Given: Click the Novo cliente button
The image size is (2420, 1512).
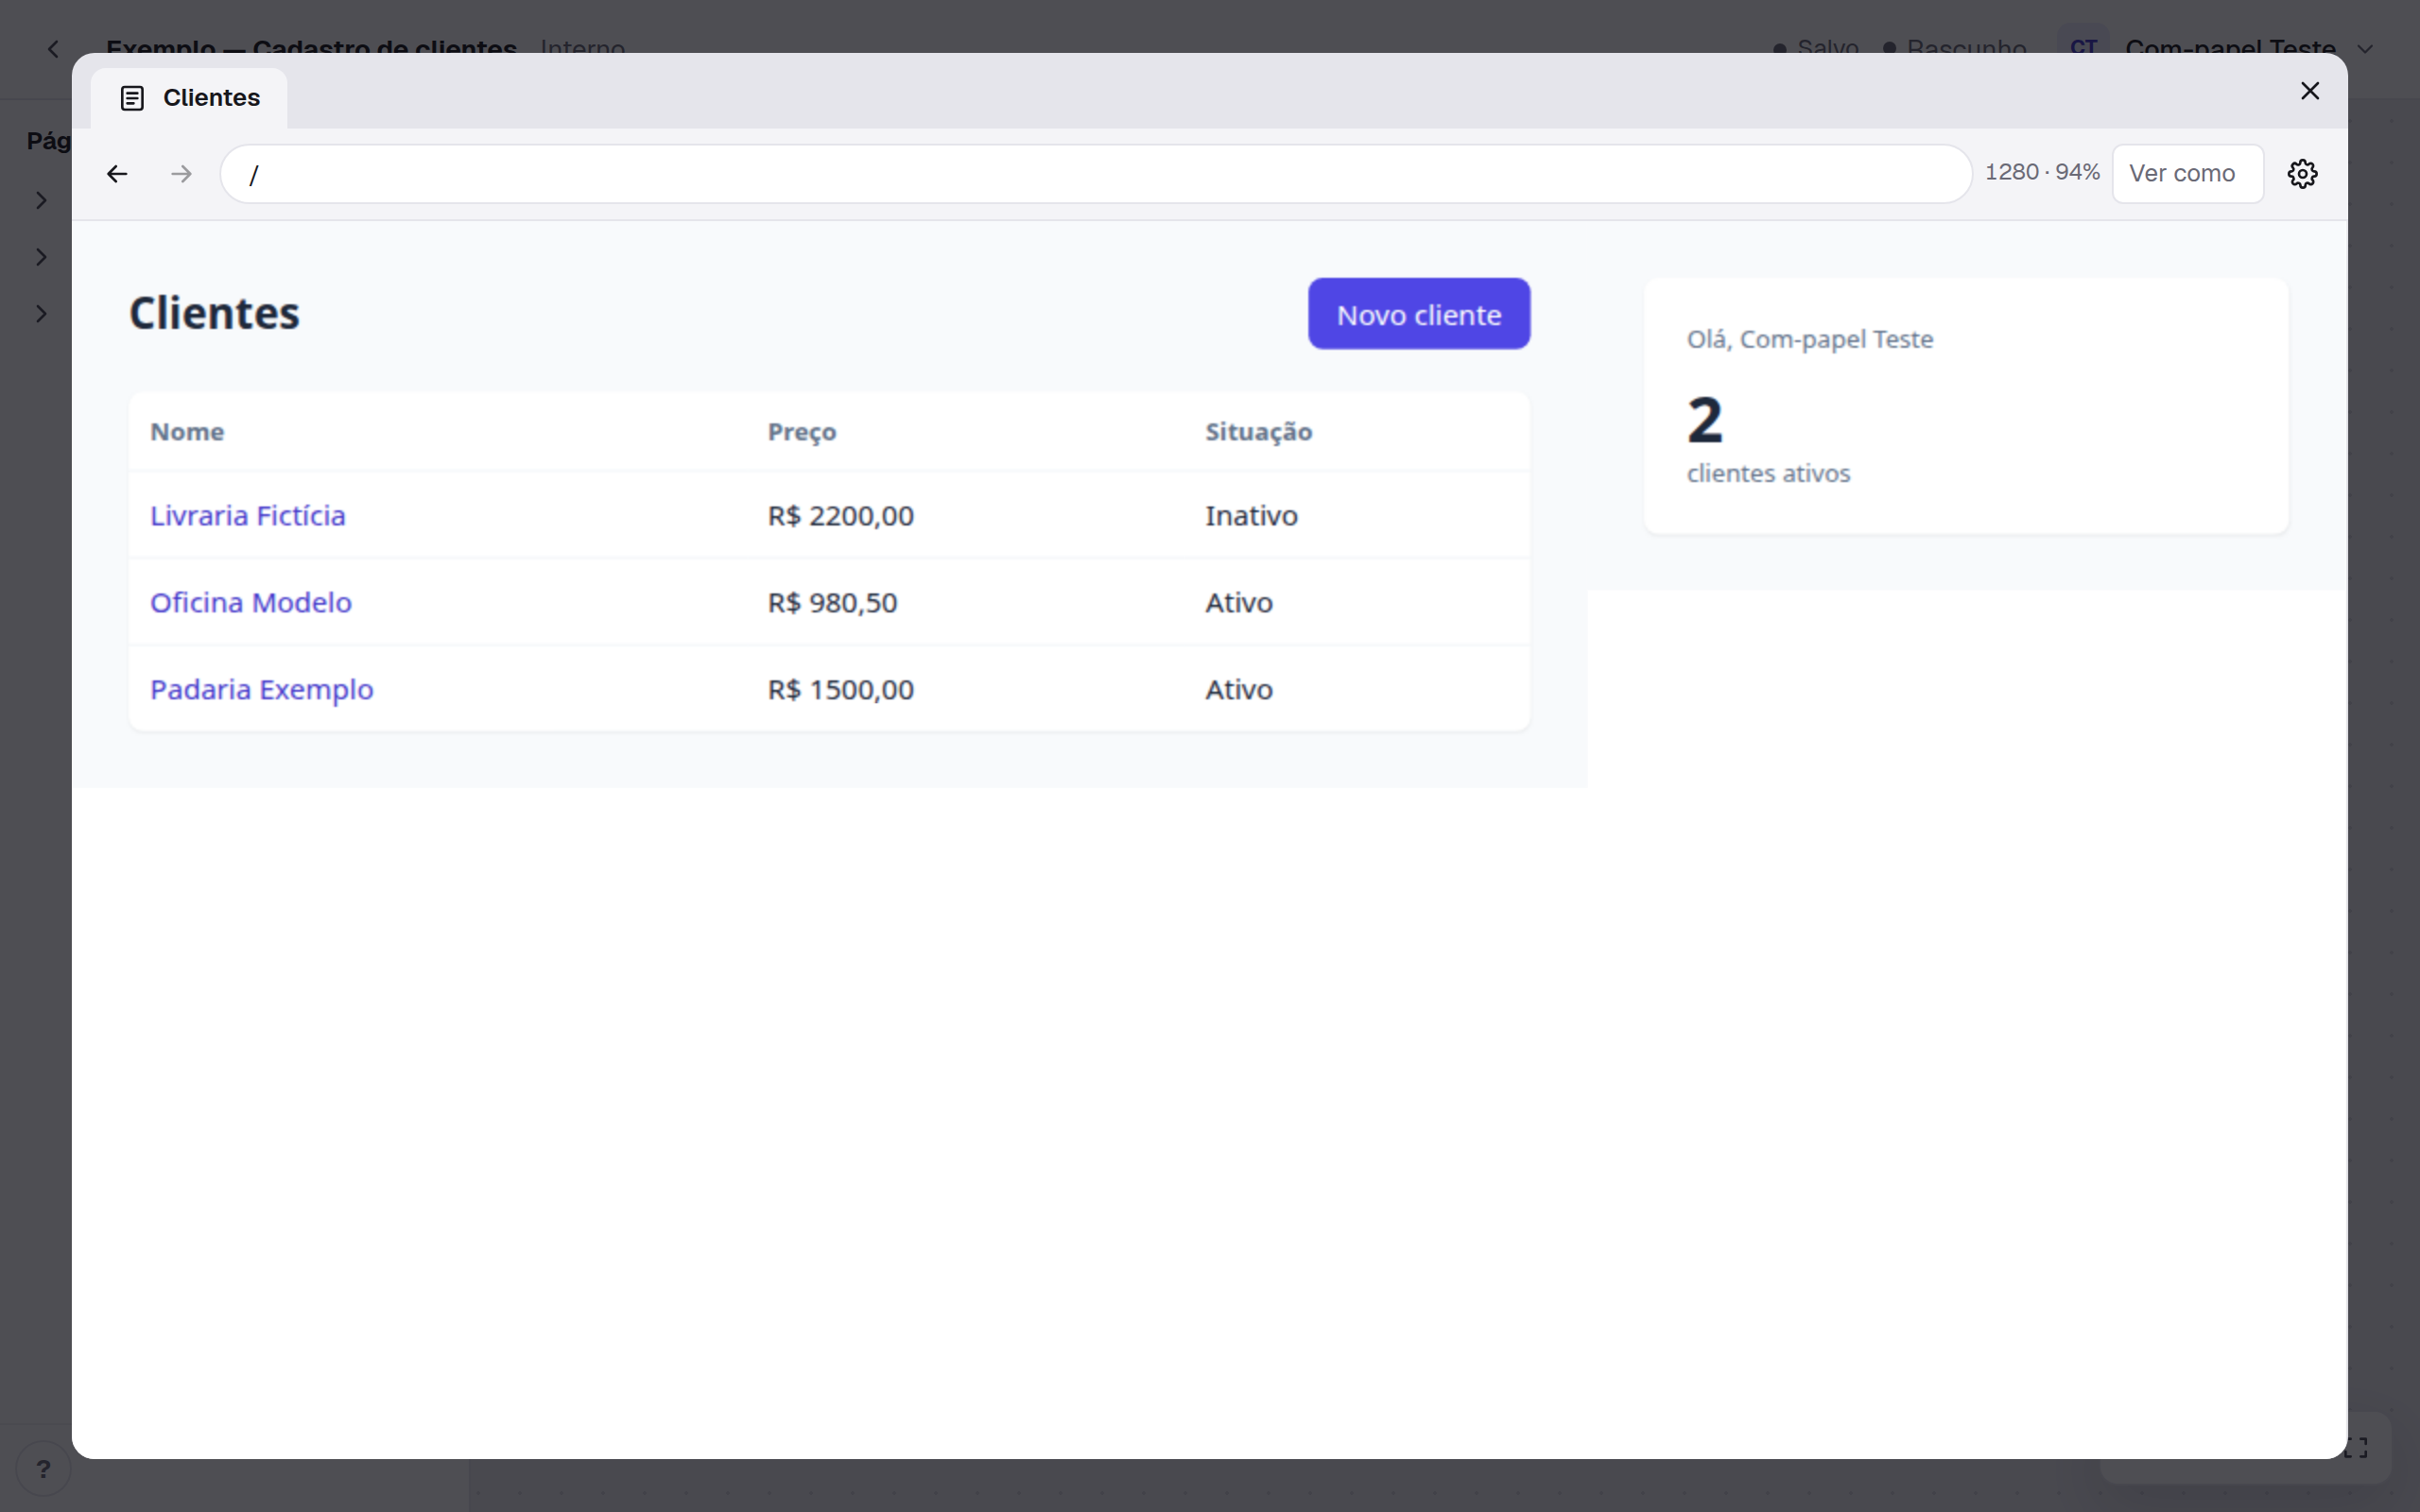Looking at the screenshot, I should point(1418,314).
